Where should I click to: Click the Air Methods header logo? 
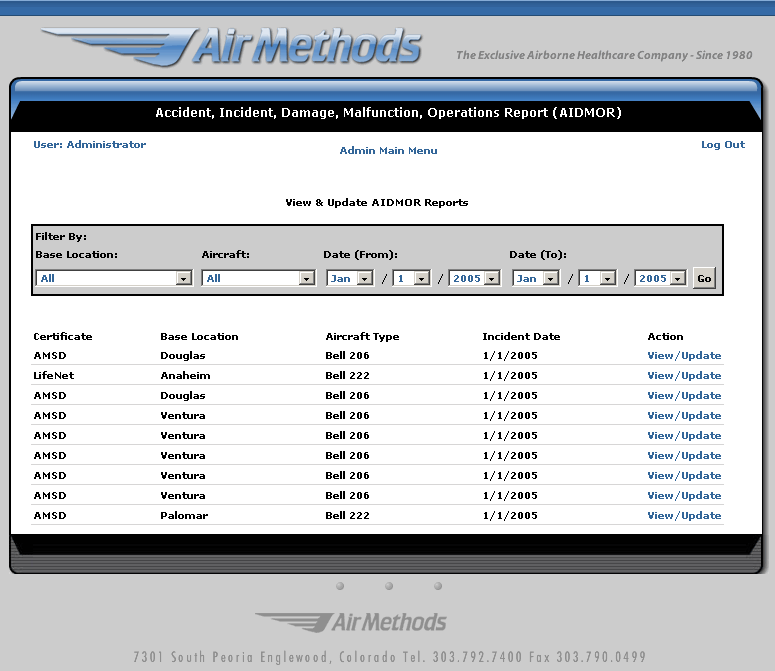tap(231, 45)
